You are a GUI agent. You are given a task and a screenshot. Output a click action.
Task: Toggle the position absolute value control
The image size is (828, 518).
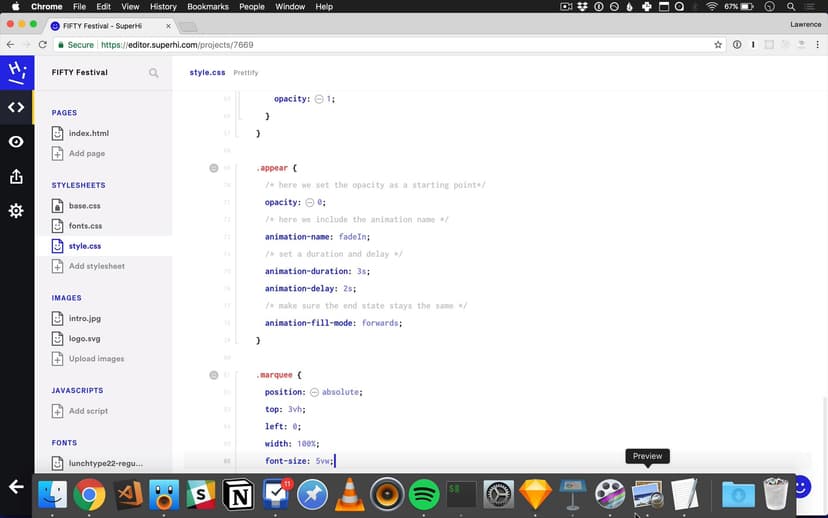314,392
